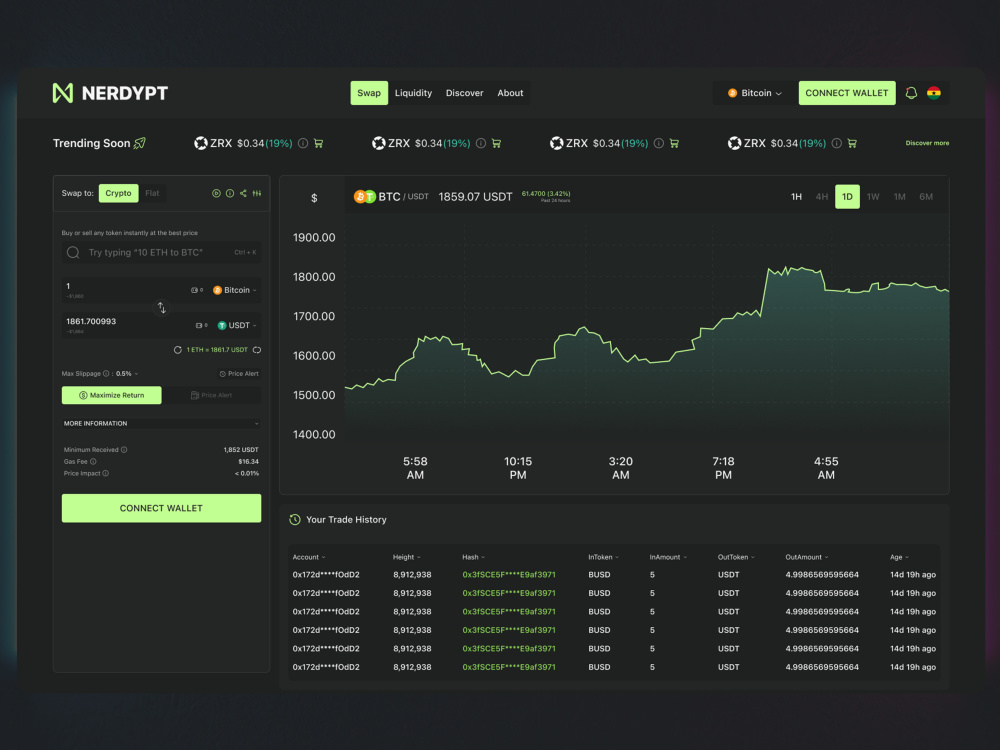Open the country flag language selector
1000x750 pixels.
[x=934, y=93]
